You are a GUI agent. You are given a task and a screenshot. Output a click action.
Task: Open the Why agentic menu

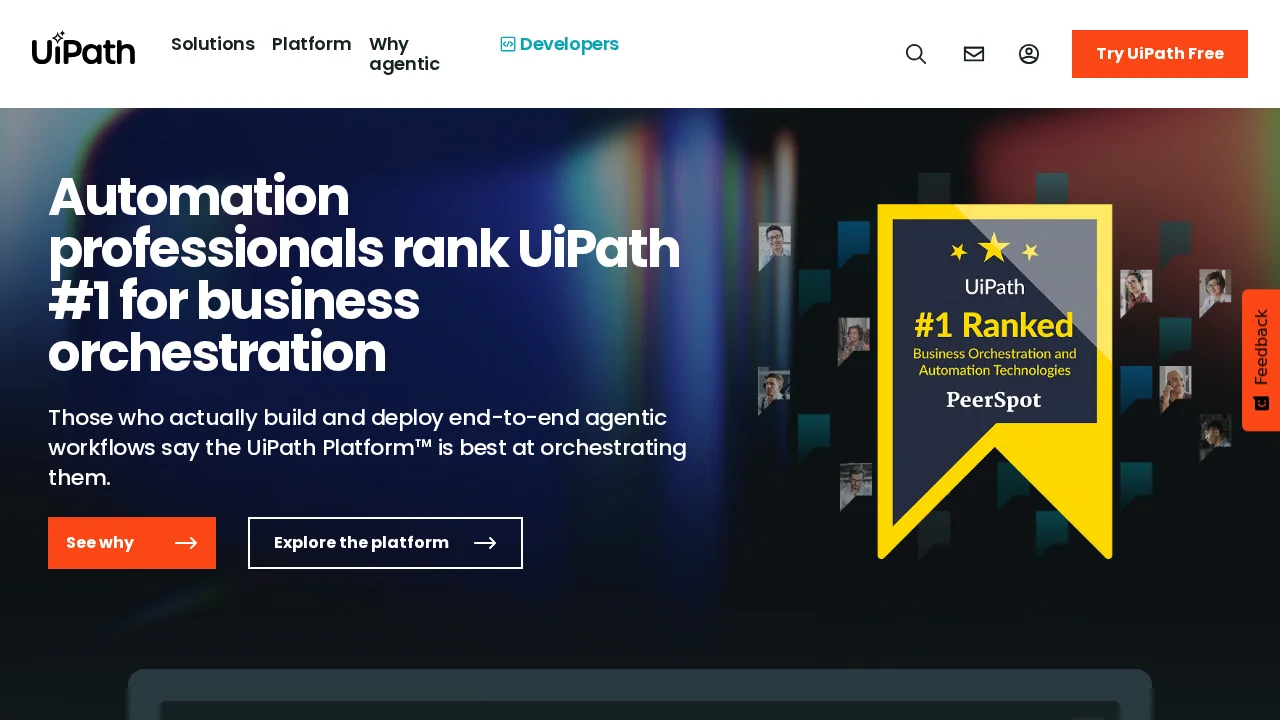(x=405, y=54)
